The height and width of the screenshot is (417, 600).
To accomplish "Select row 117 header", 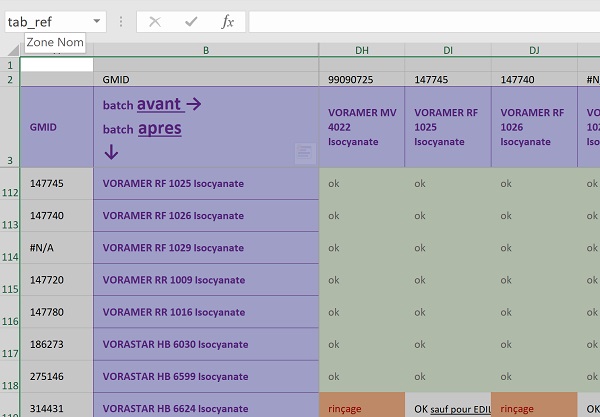I will pos(10,344).
